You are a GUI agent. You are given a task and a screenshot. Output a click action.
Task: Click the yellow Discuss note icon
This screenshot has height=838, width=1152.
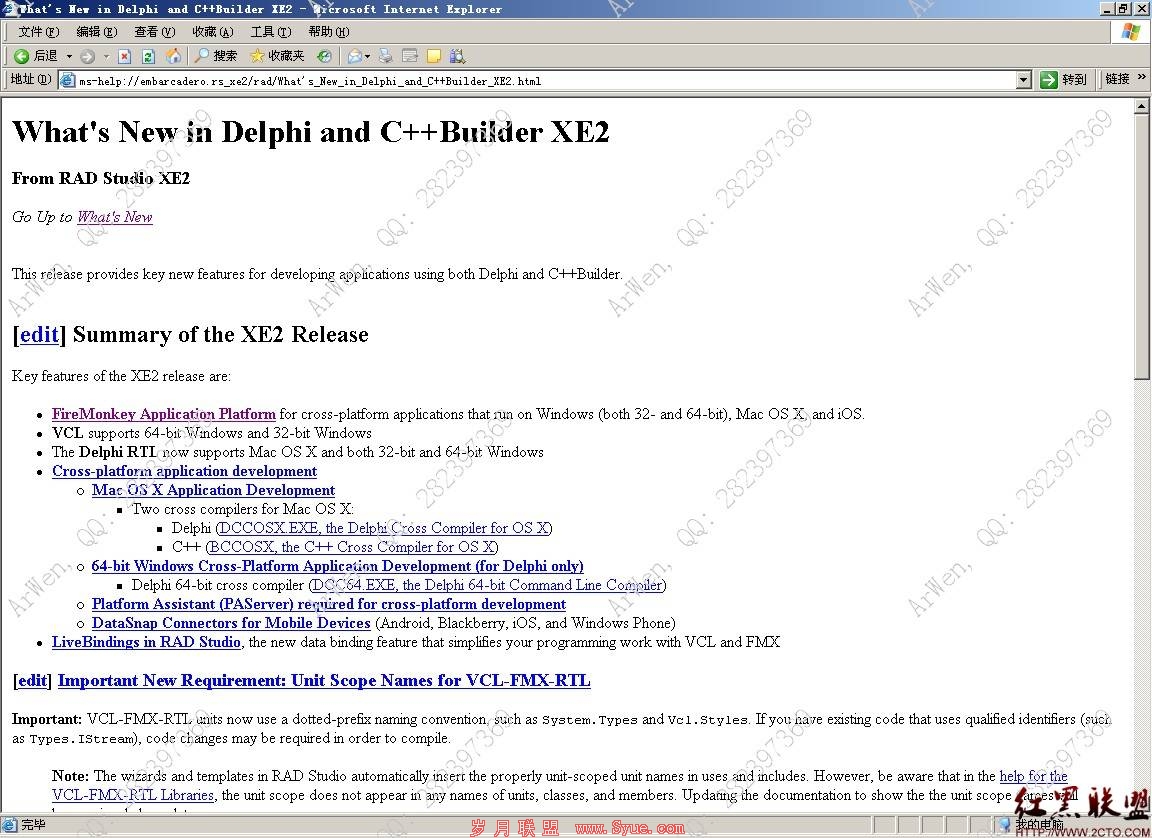click(434, 56)
